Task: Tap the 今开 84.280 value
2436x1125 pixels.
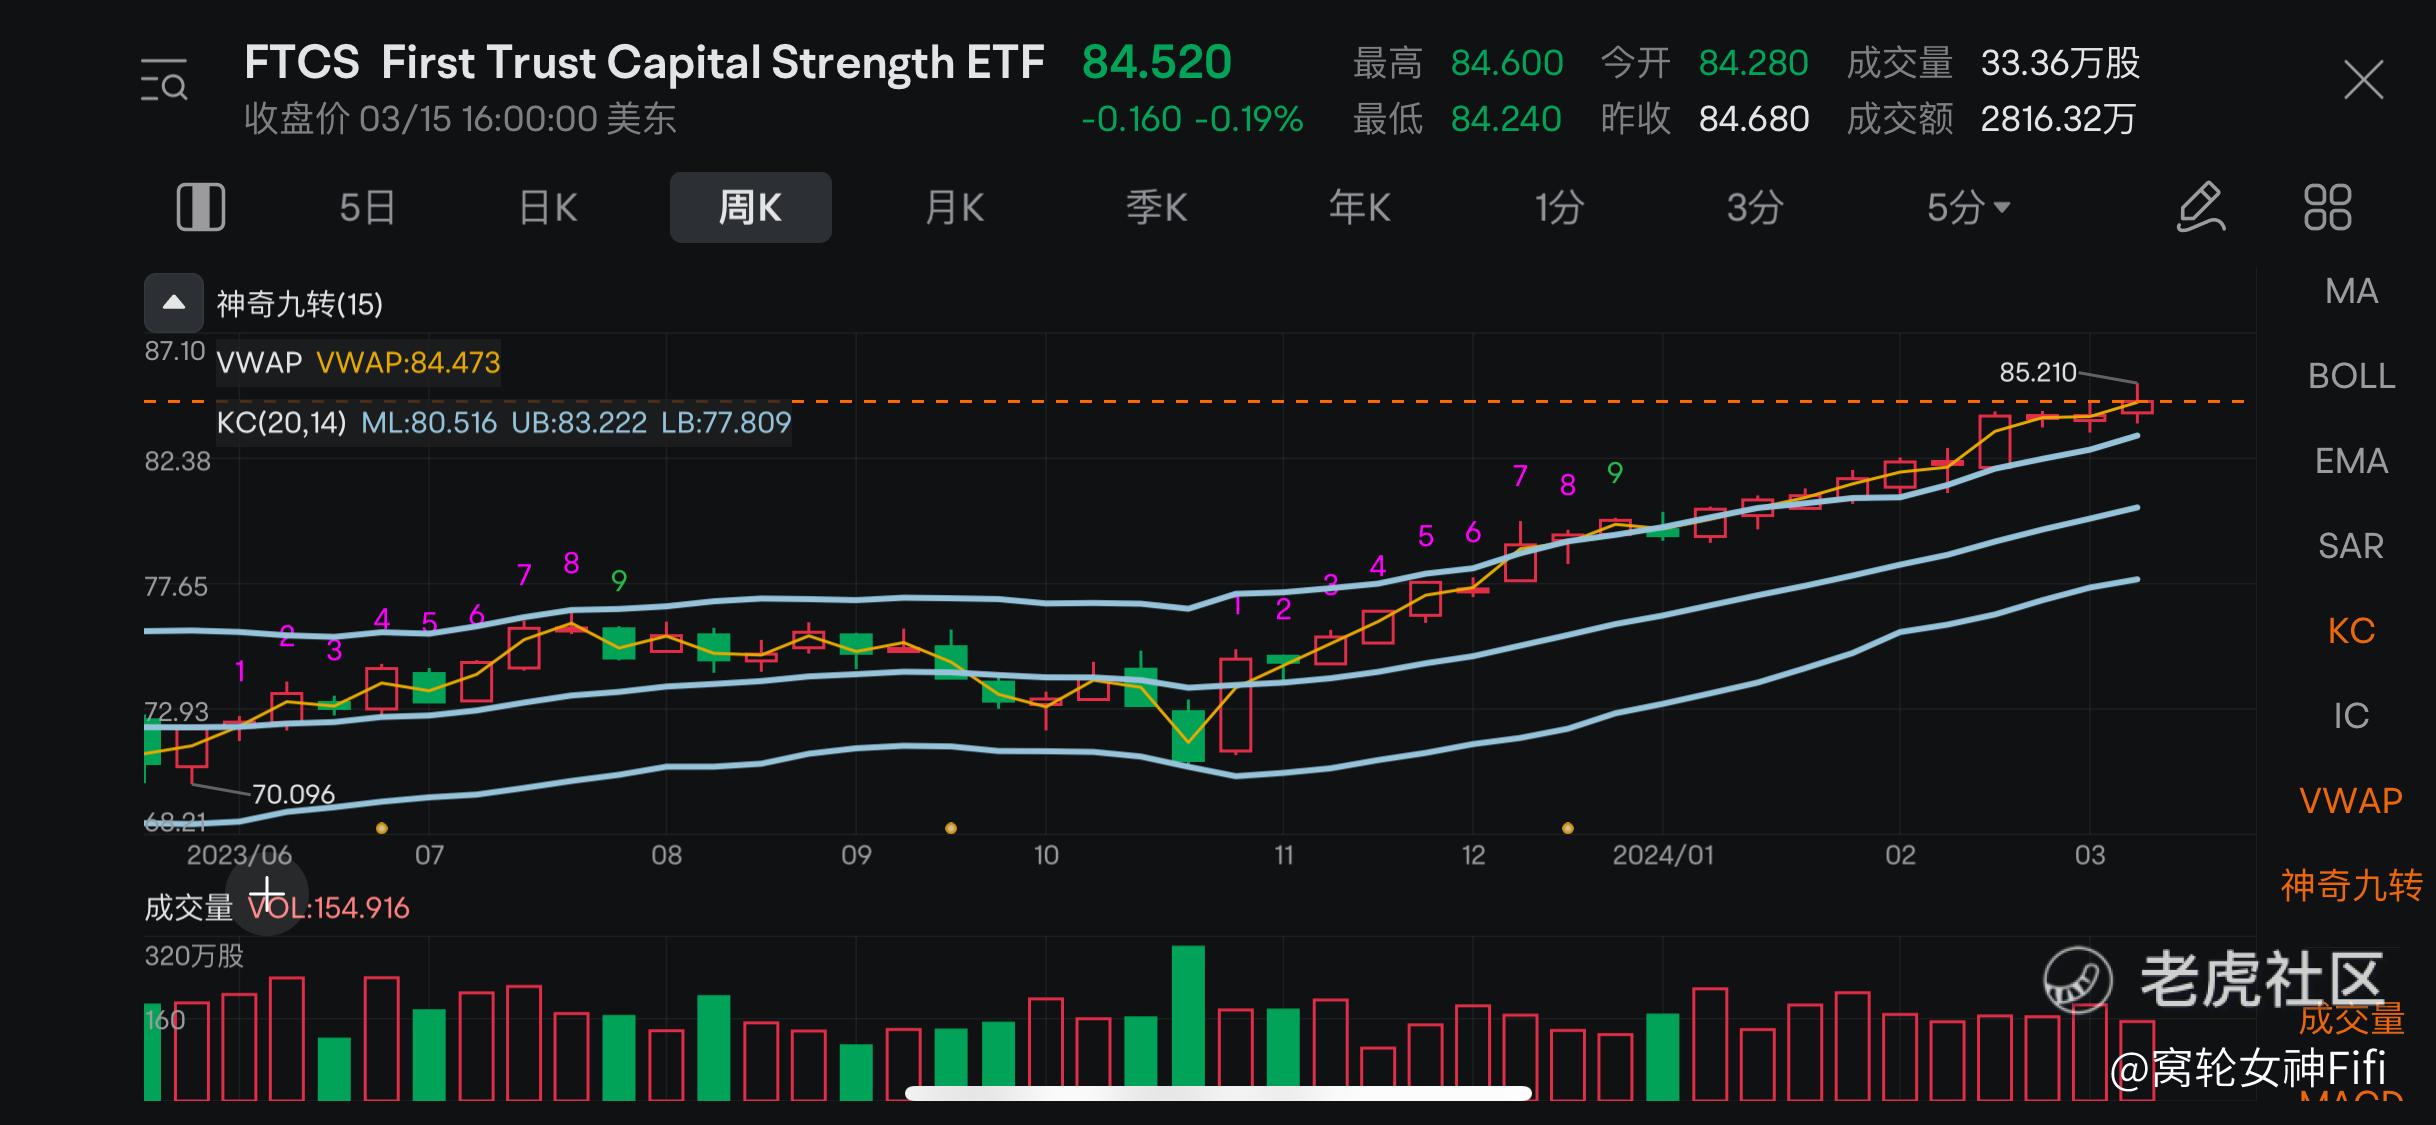Action: tap(1754, 63)
